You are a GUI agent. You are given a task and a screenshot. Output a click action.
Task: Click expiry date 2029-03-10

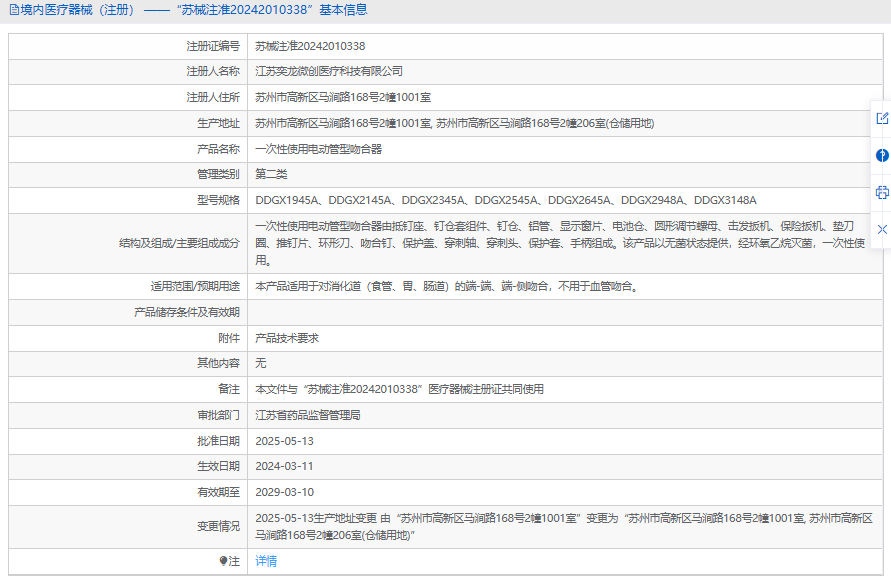point(284,493)
